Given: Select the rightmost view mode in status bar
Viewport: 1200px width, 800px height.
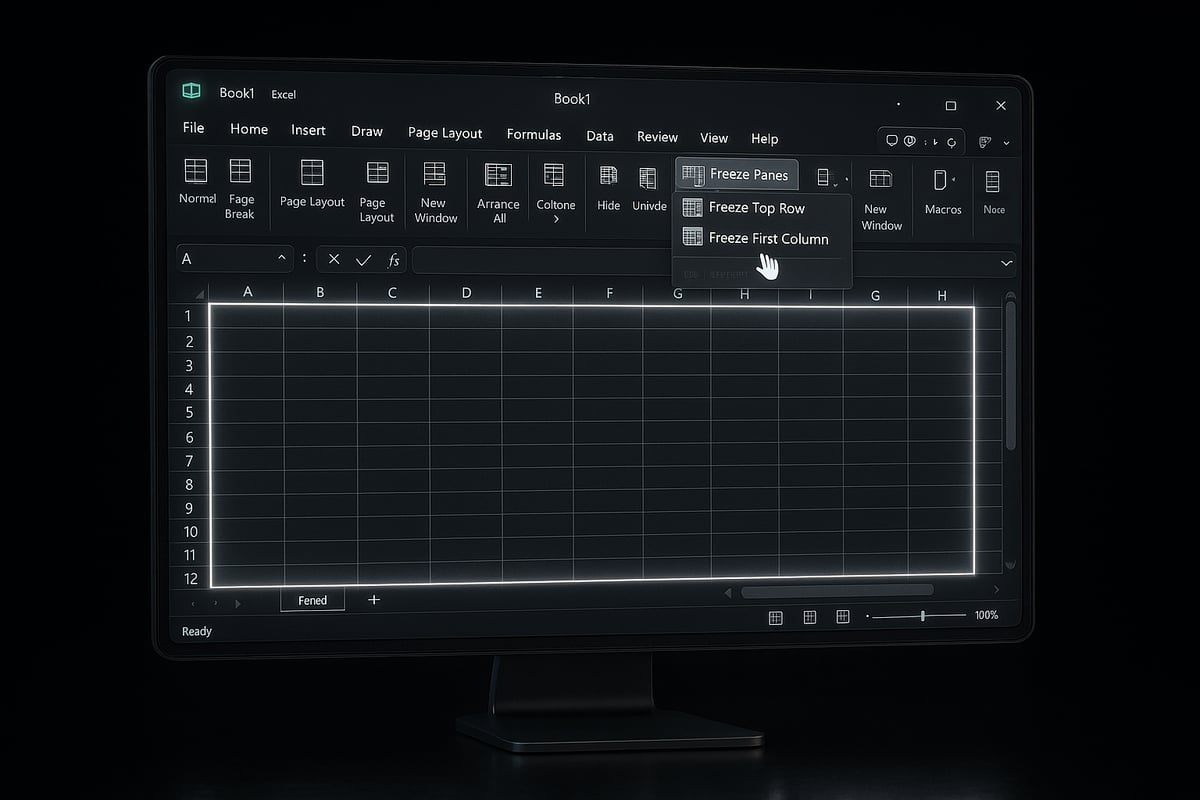Looking at the screenshot, I should [x=843, y=617].
